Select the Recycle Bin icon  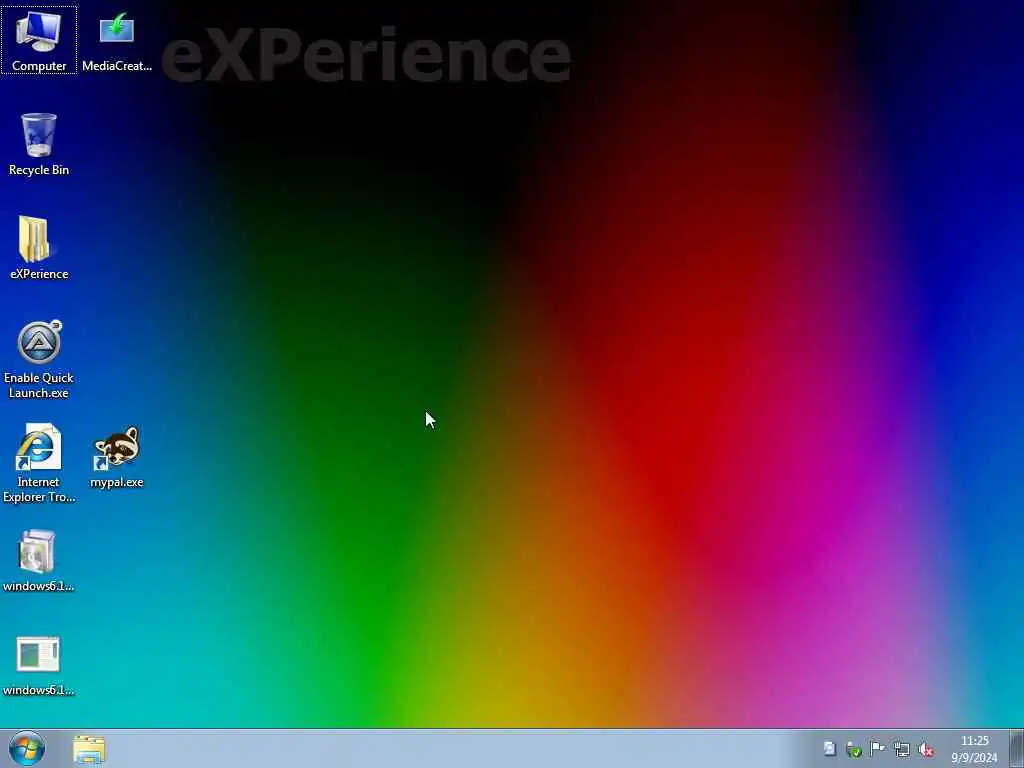(39, 144)
